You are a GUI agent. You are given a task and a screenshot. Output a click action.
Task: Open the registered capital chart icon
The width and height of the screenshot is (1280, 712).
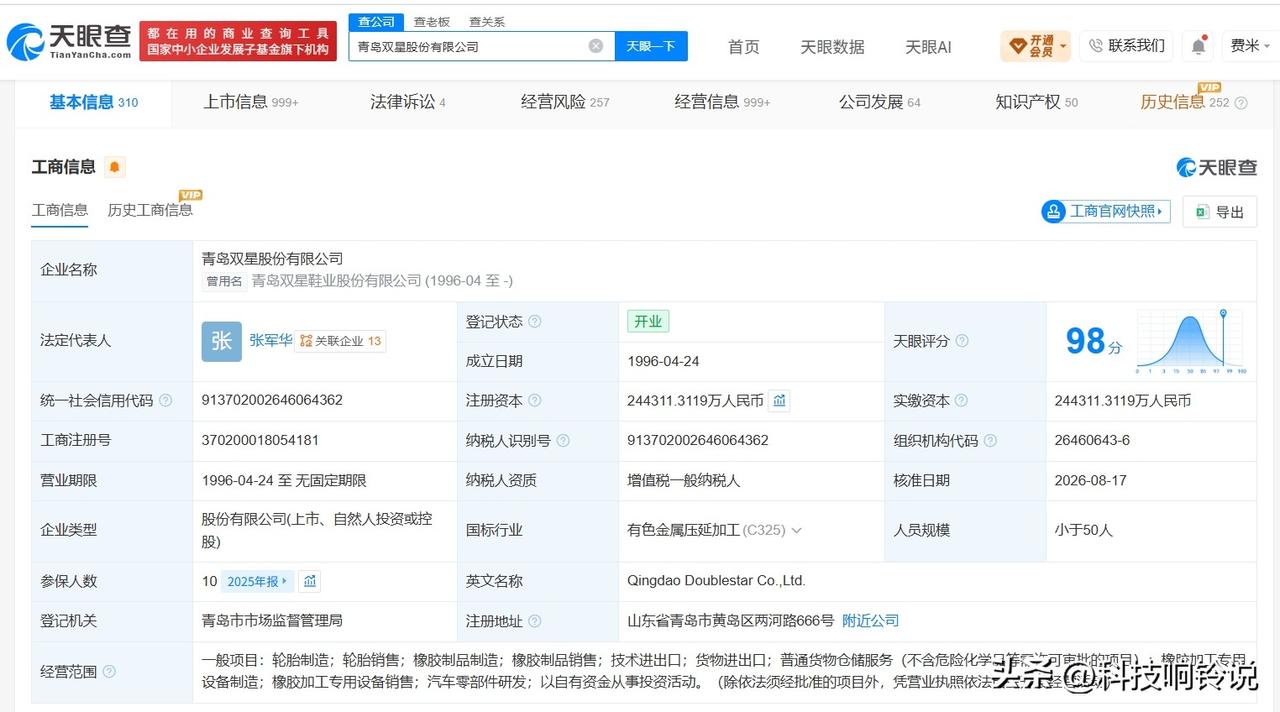click(780, 401)
